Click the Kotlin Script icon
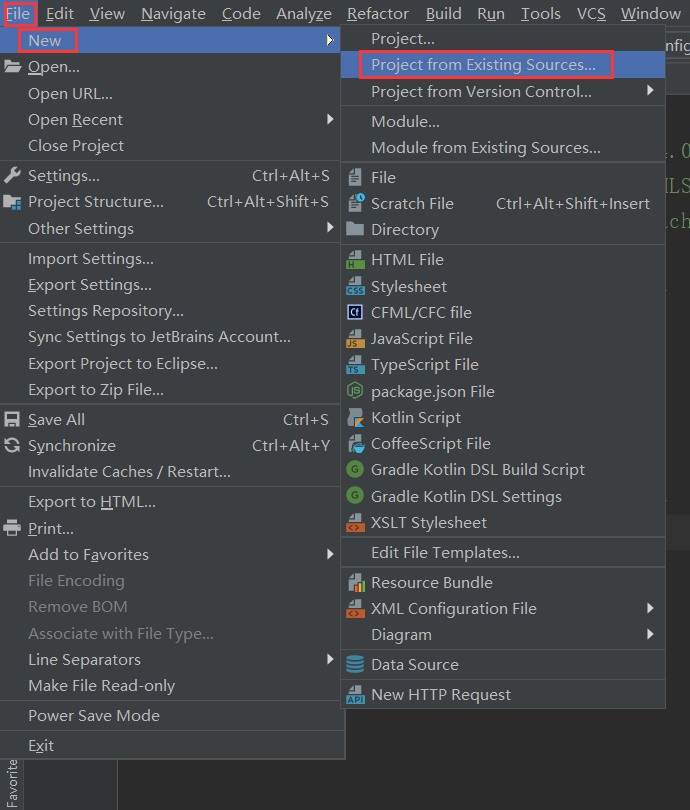 355,417
